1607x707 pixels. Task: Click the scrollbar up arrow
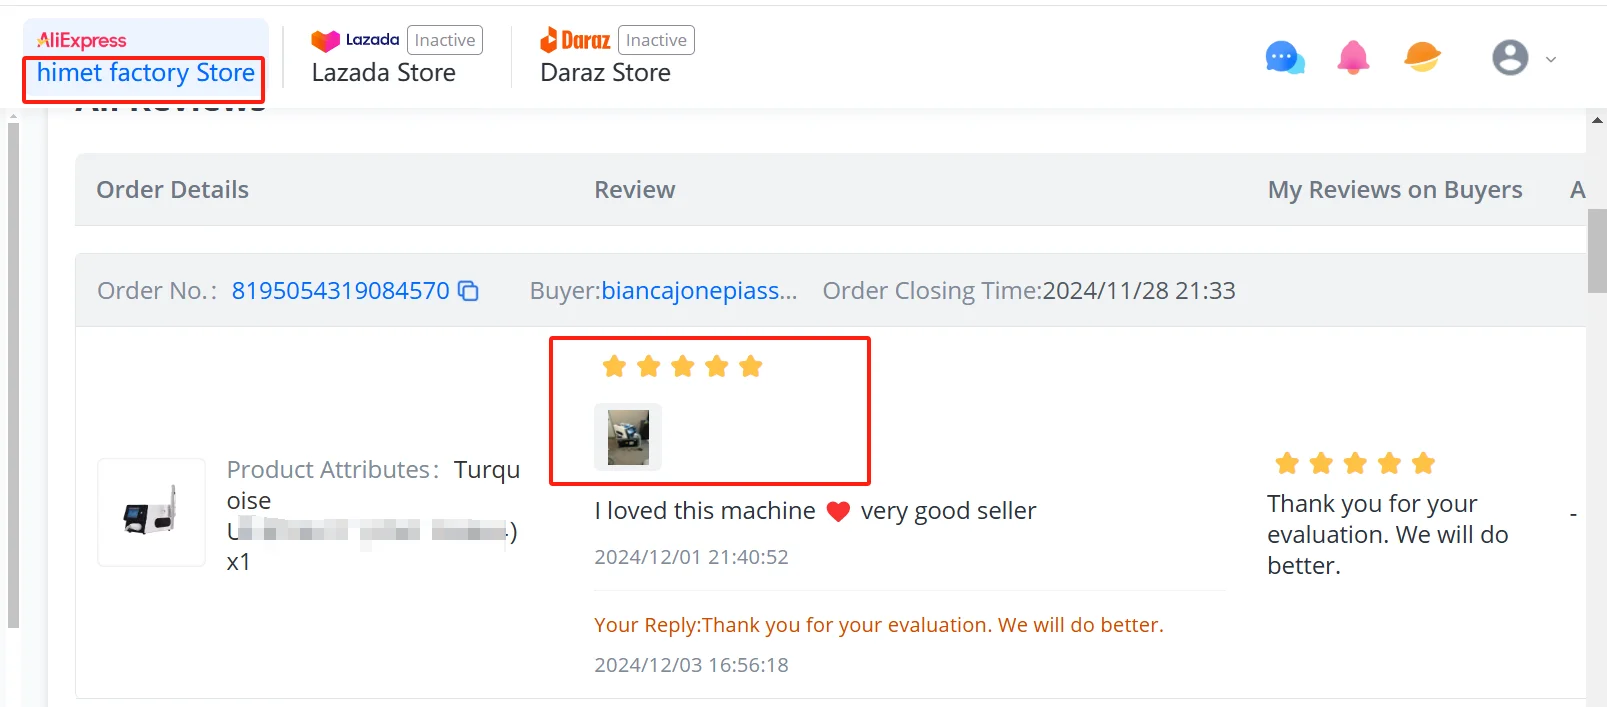1597,120
